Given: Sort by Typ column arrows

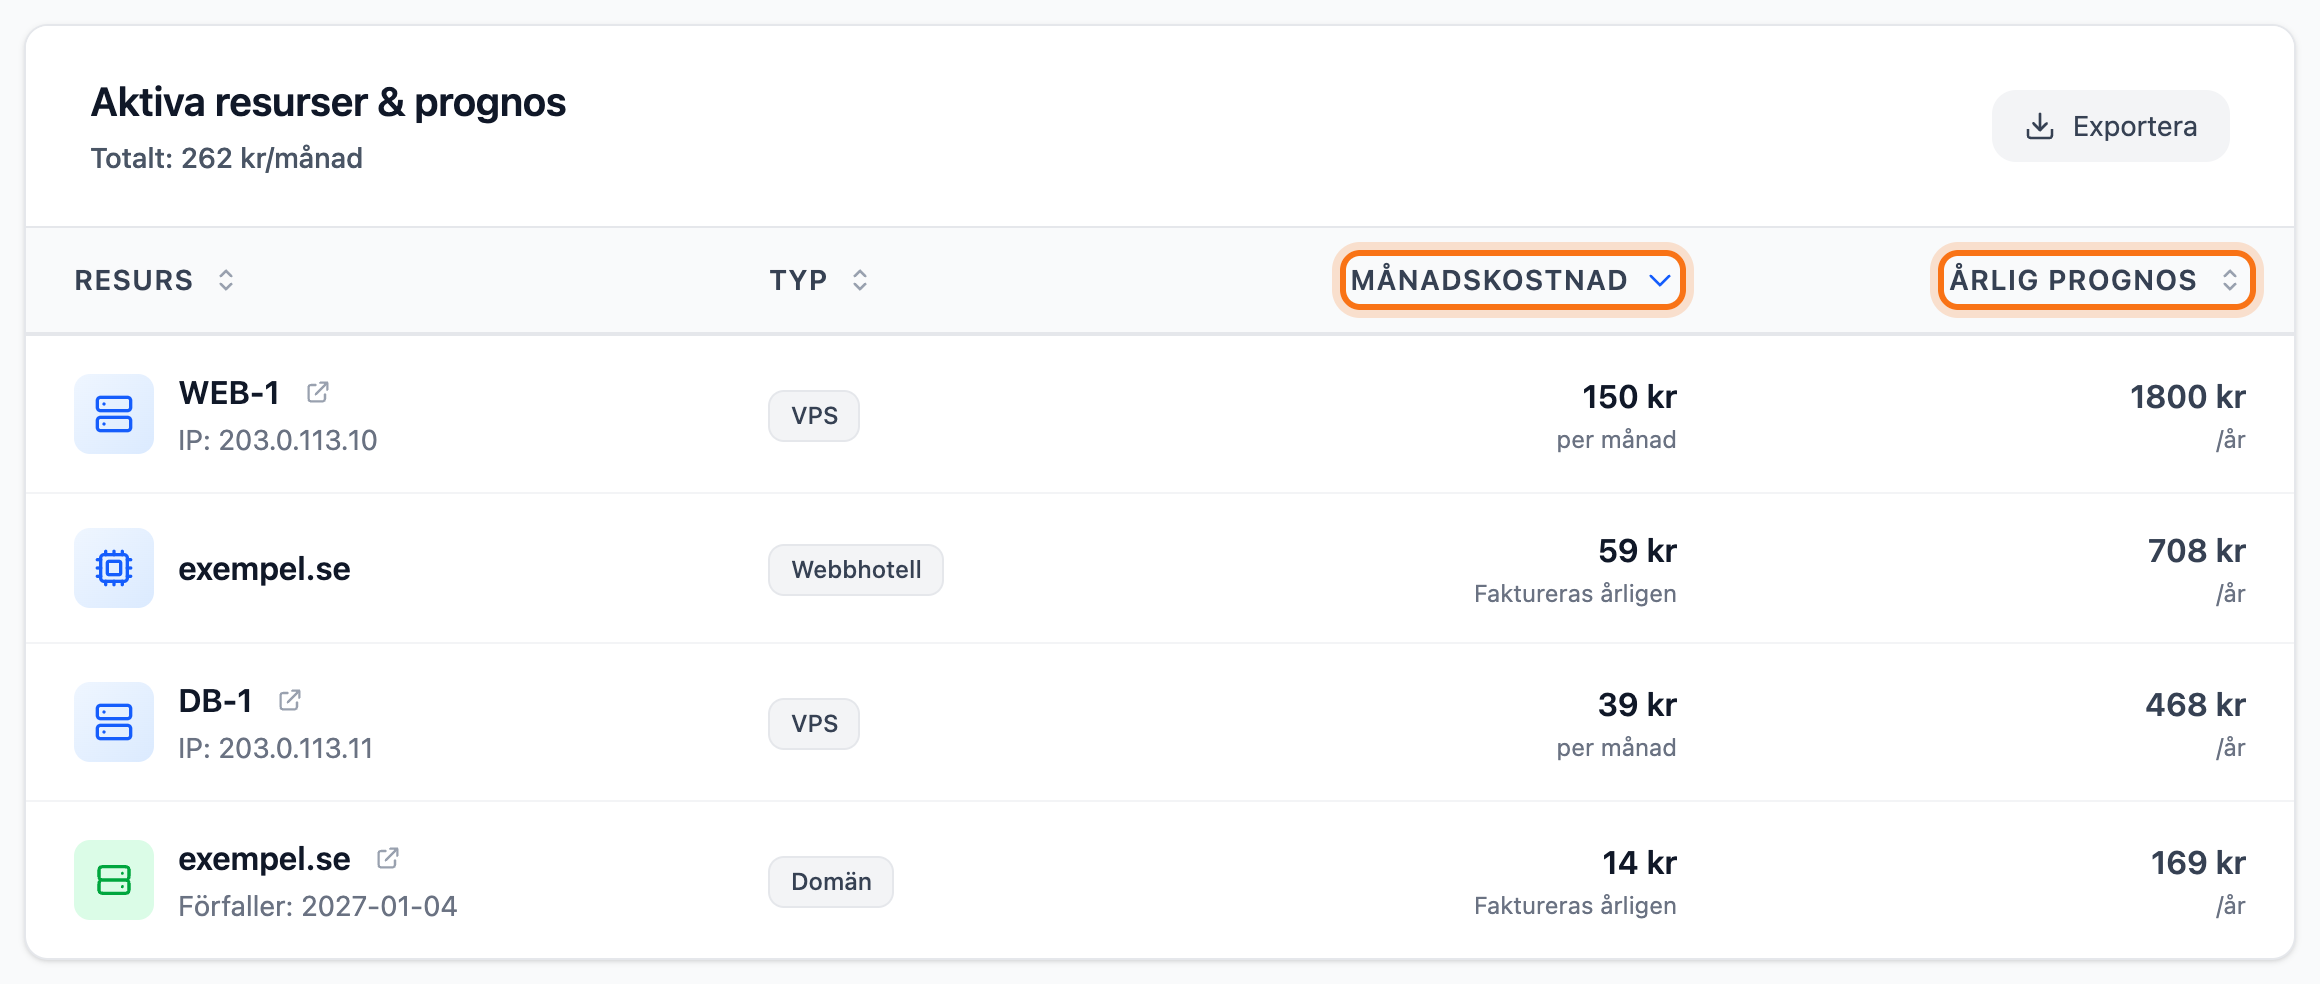Looking at the screenshot, I should click(x=860, y=280).
